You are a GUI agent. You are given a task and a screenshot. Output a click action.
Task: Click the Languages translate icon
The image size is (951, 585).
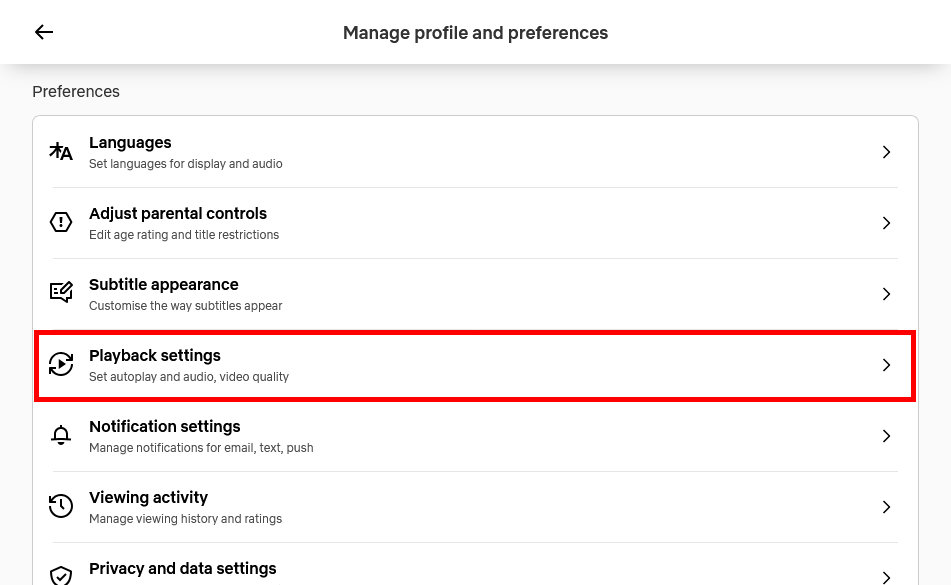61,152
